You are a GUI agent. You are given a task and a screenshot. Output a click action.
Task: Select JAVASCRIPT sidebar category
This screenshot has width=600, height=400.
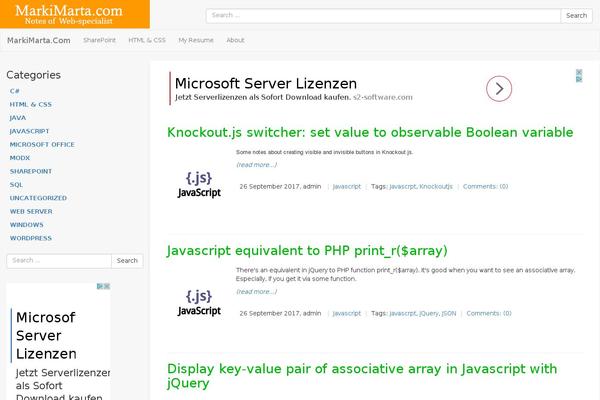pyautogui.click(x=29, y=131)
